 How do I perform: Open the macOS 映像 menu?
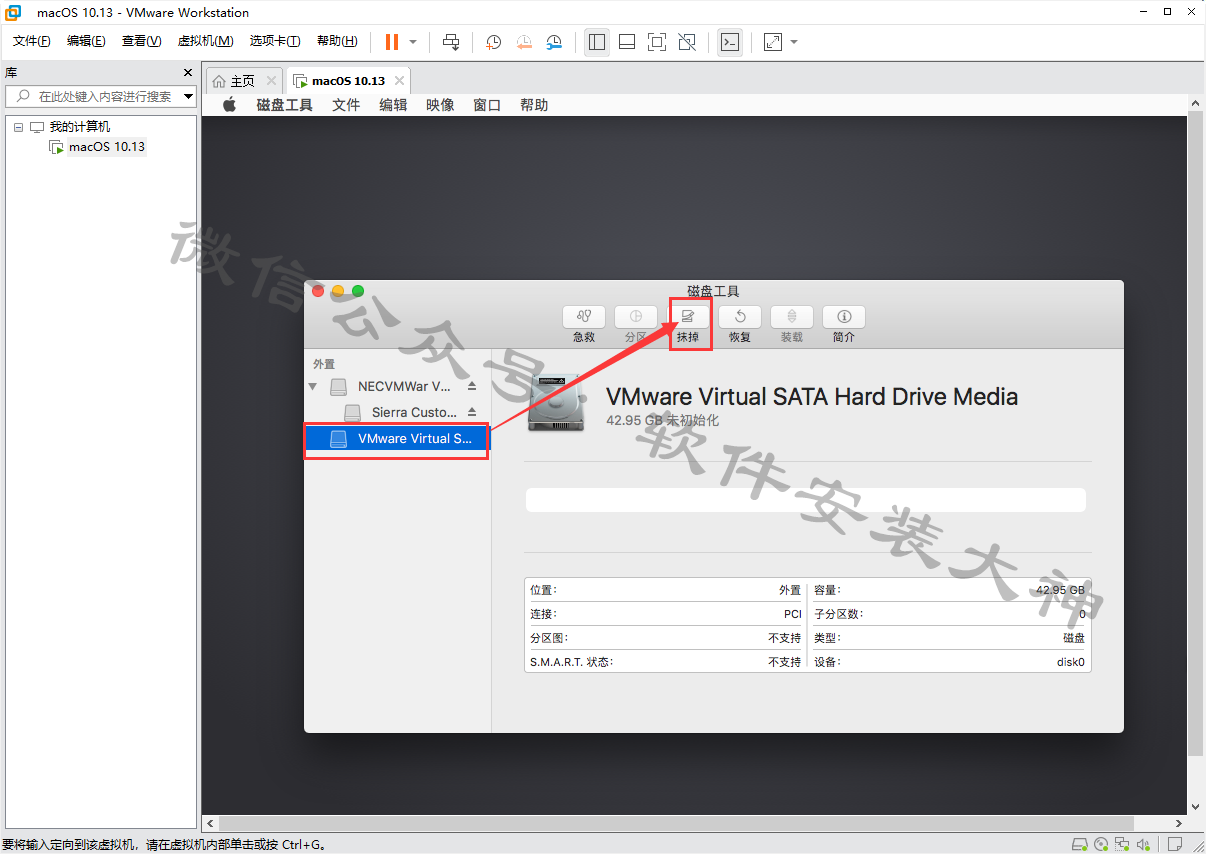coord(440,105)
